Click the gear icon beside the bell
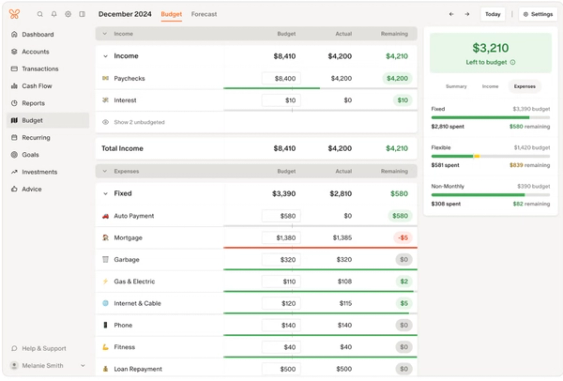Screen dimensions: 563x381 68,14
